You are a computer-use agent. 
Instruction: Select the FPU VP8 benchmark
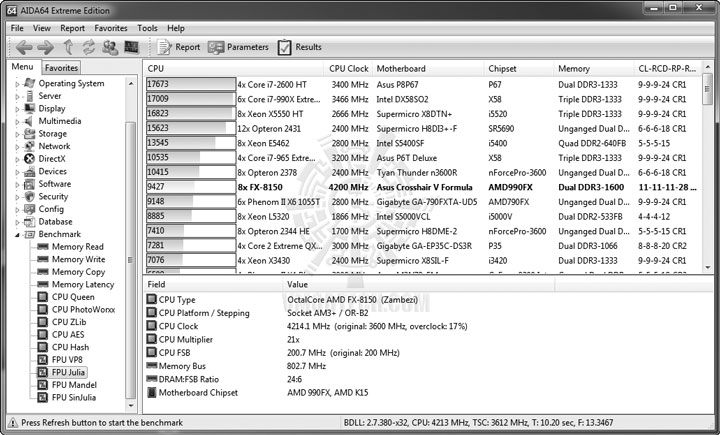click(x=67, y=360)
